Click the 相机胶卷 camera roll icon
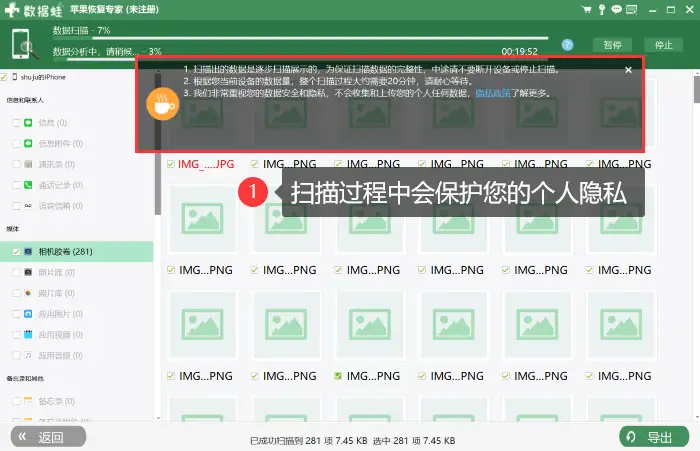The width and height of the screenshot is (700, 451). pos(28,251)
